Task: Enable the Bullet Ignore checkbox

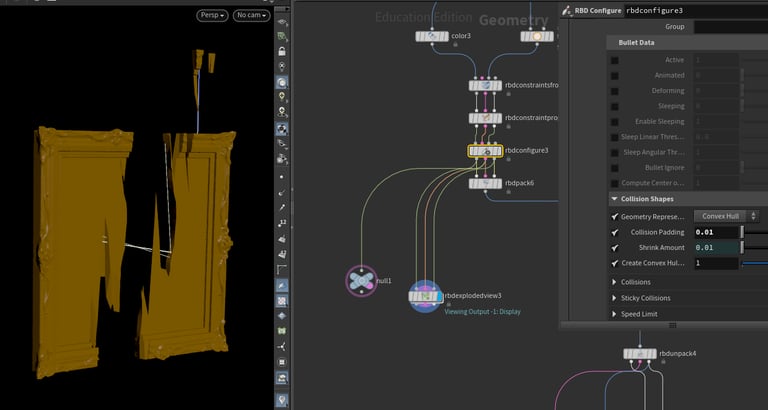Action: pyautogui.click(x=615, y=168)
